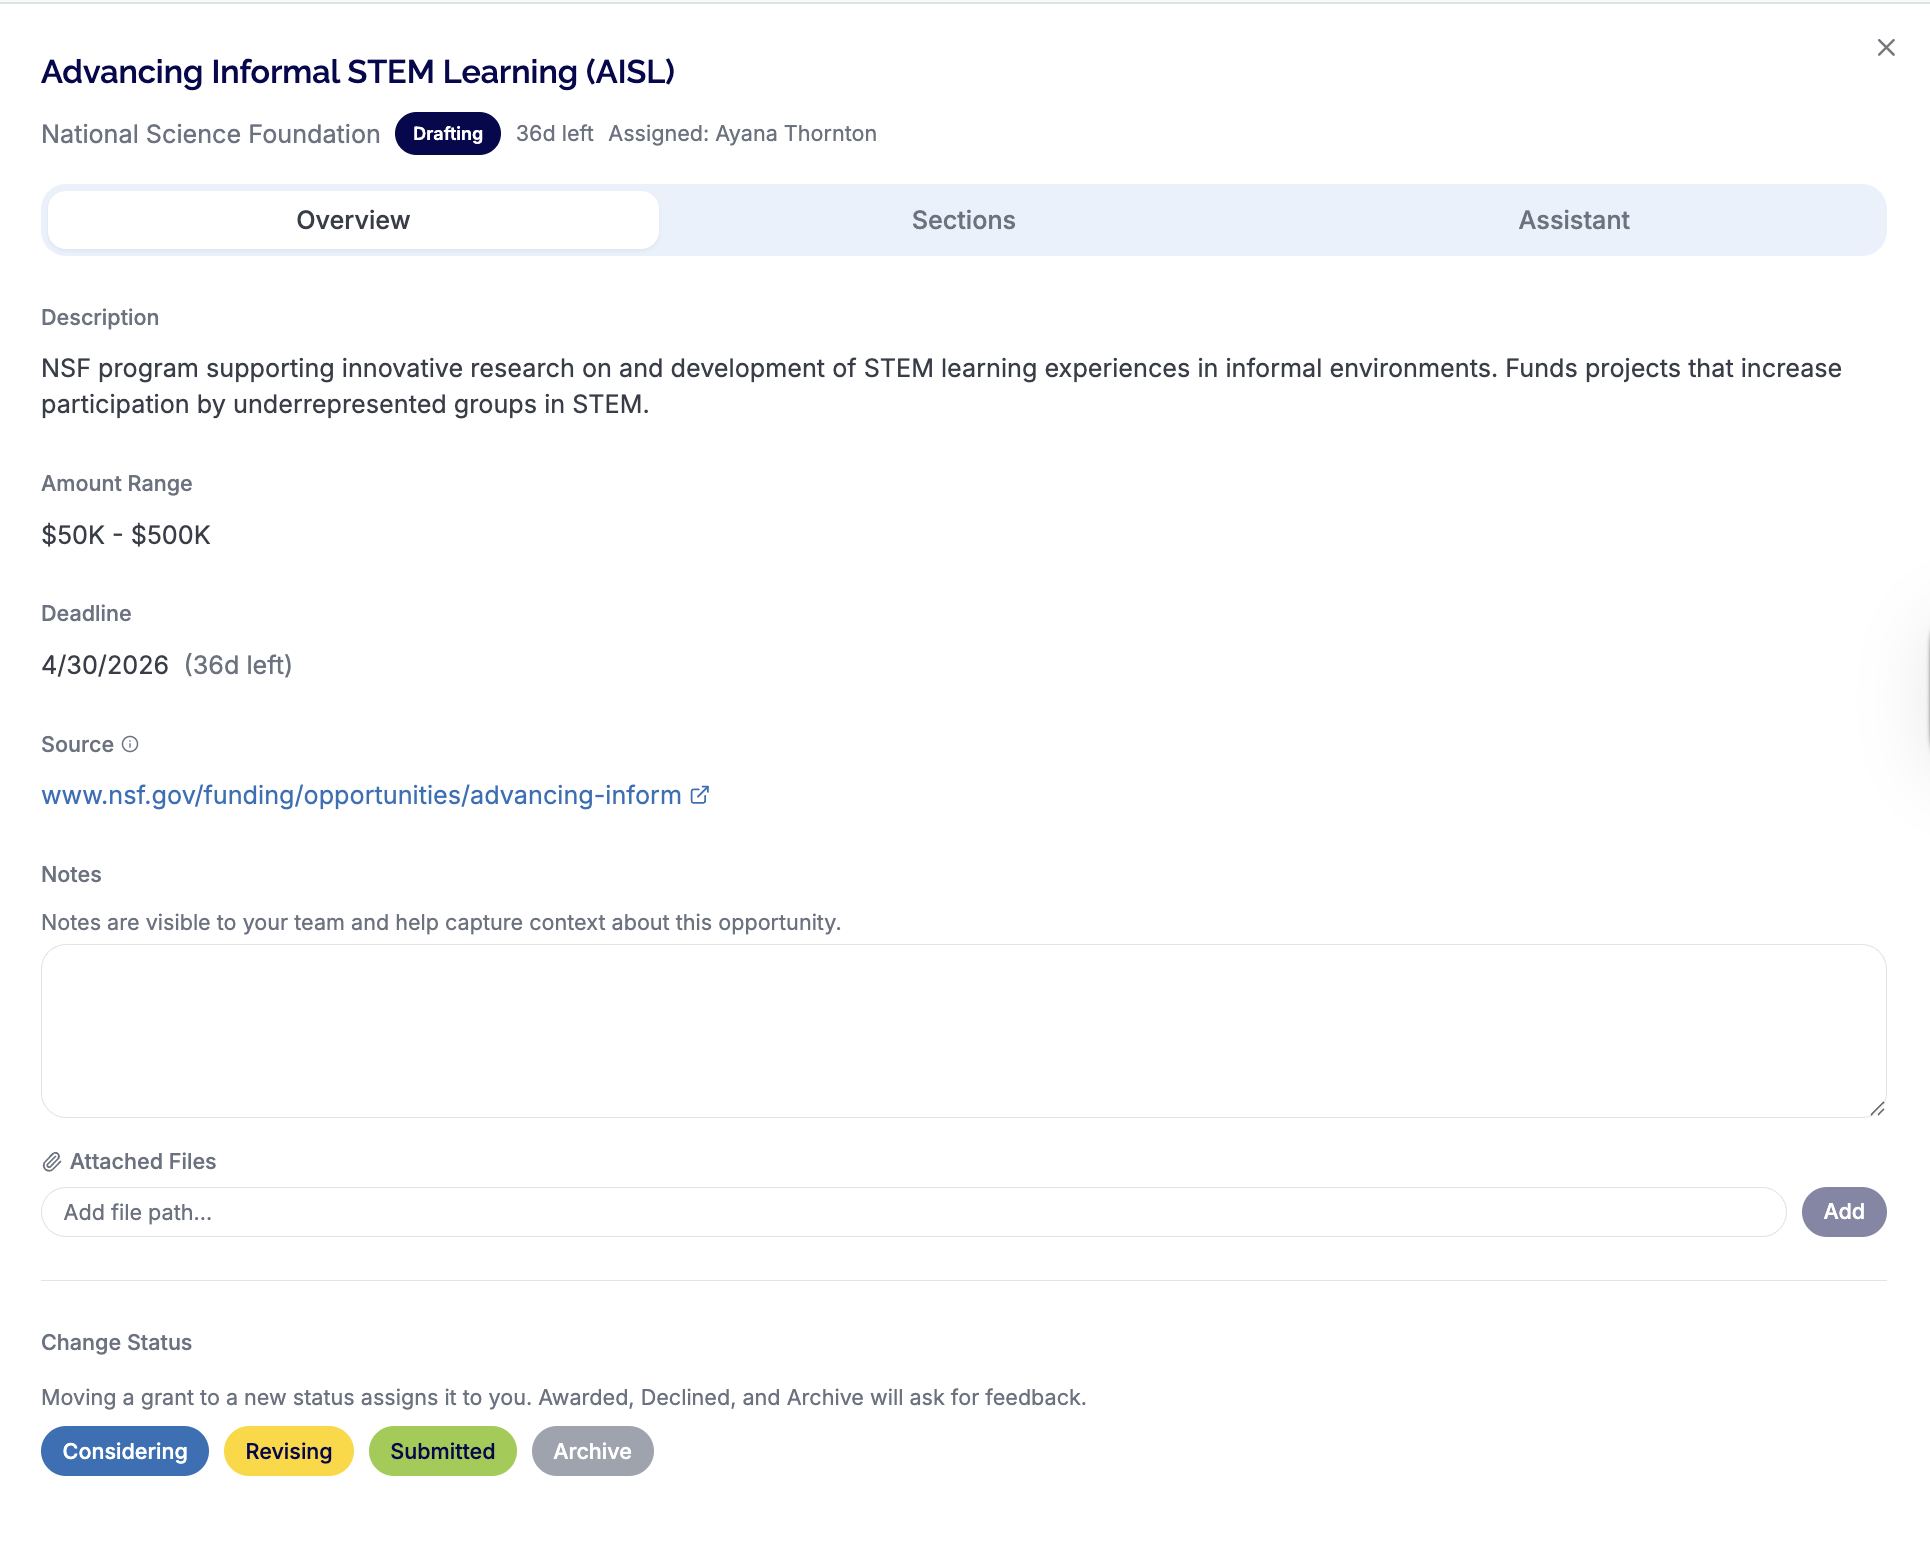Open the Assistant tab
The image size is (1930, 1560).
coord(1573,220)
